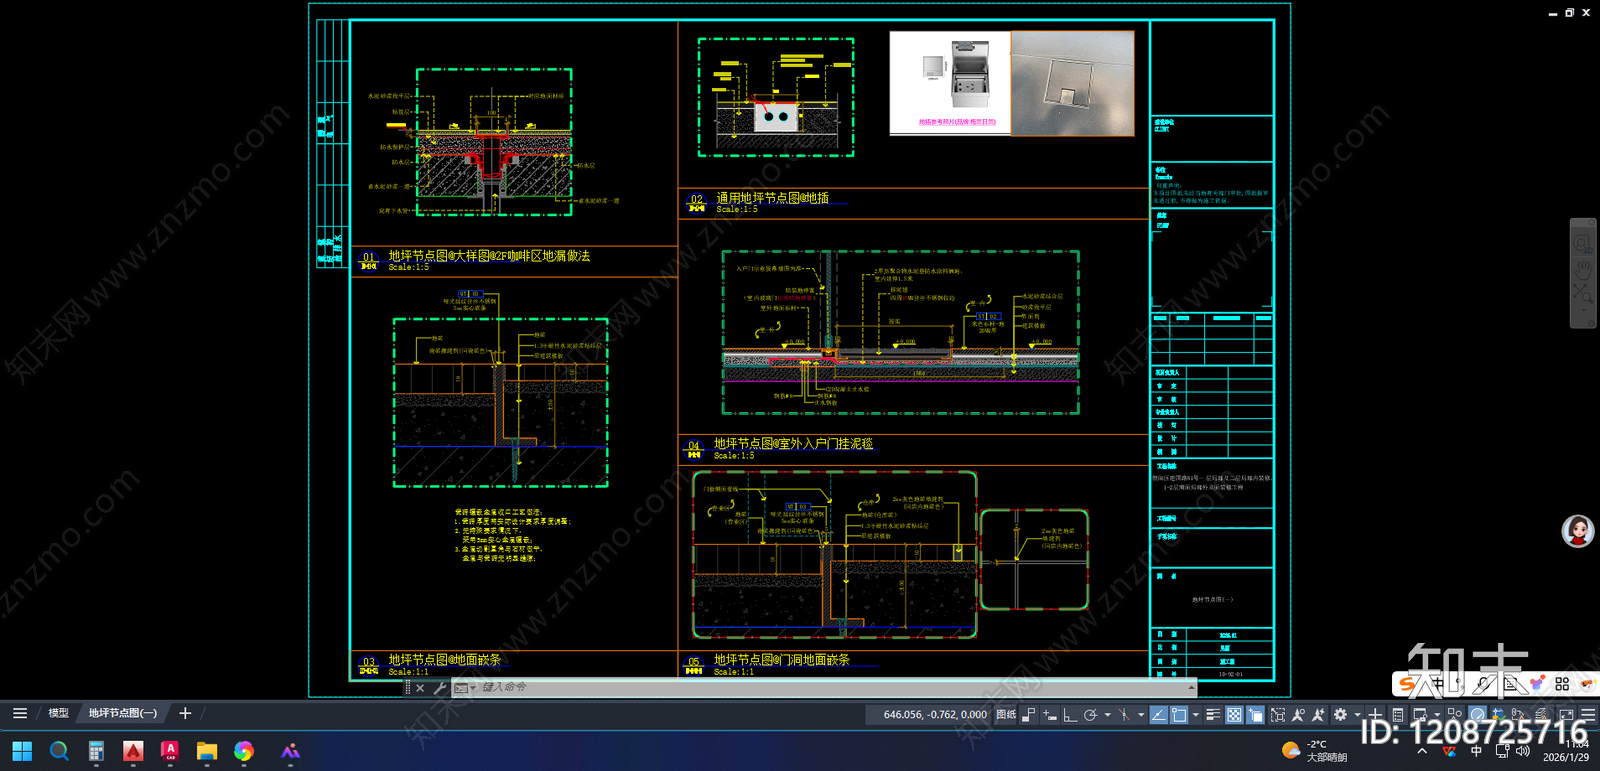Screen dimensions: 1600x771
Task: Toggle lineweight display icon
Action: pyautogui.click(x=1213, y=715)
